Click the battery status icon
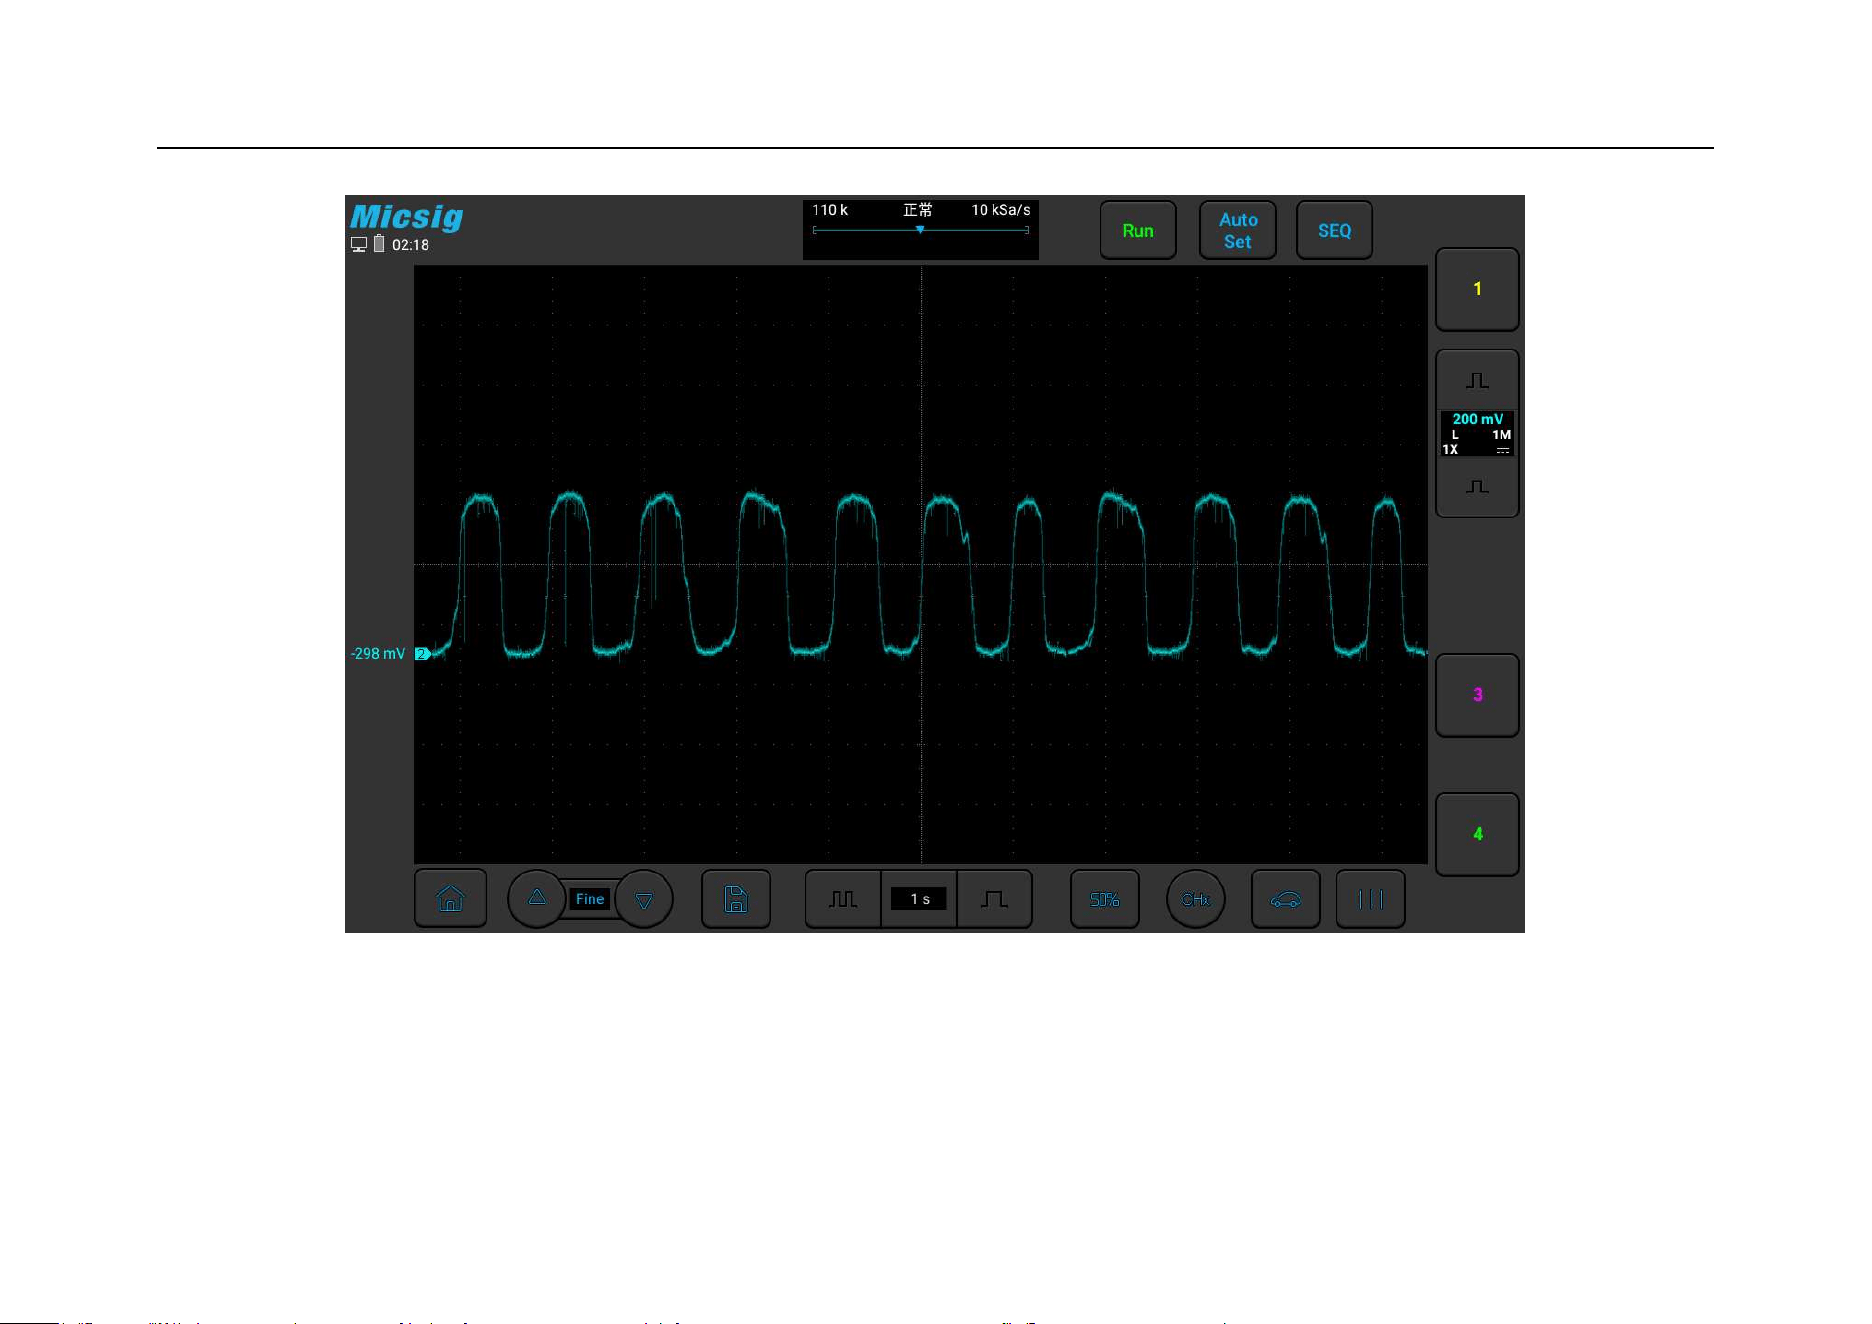The width and height of the screenshot is (1872, 1324). tap(379, 243)
